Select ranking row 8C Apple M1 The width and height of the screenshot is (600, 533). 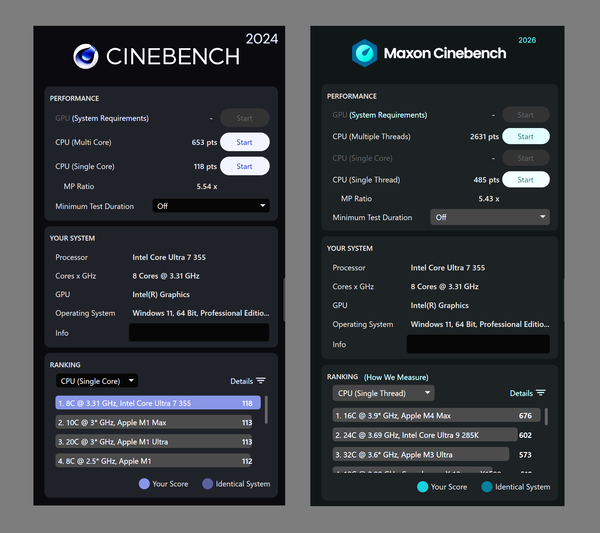pos(154,461)
